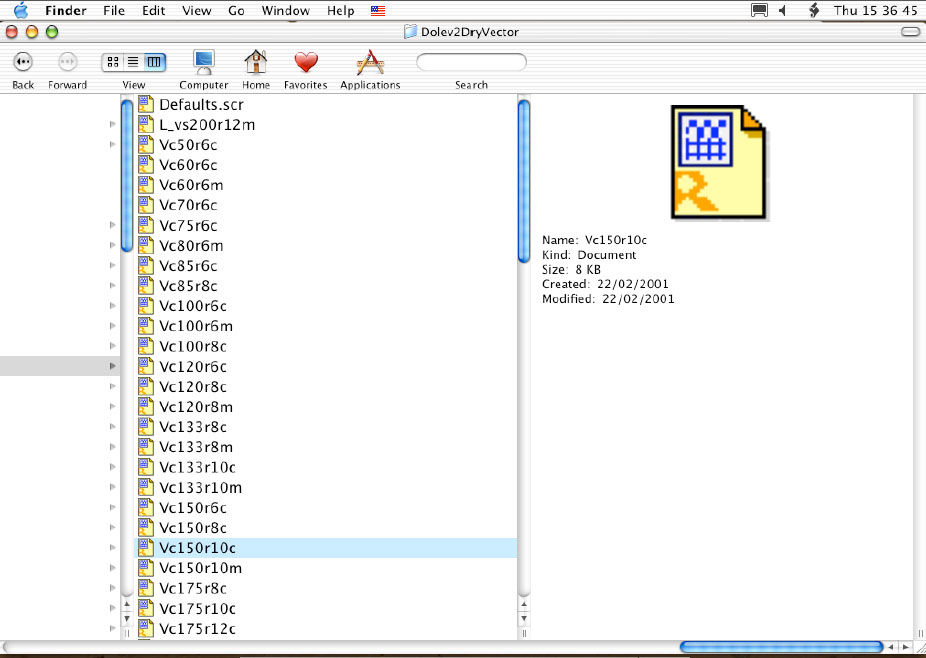Select the Vc100r8c file icon

(146, 346)
